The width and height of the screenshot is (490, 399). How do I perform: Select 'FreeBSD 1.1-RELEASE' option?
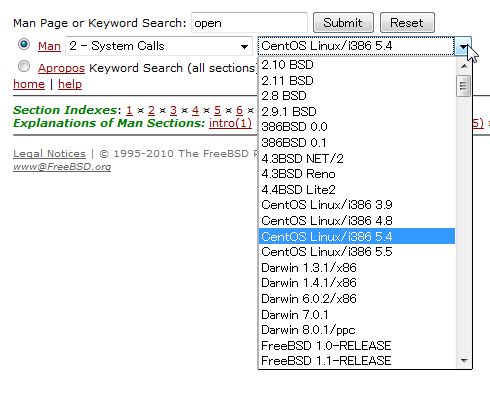pyautogui.click(x=357, y=361)
